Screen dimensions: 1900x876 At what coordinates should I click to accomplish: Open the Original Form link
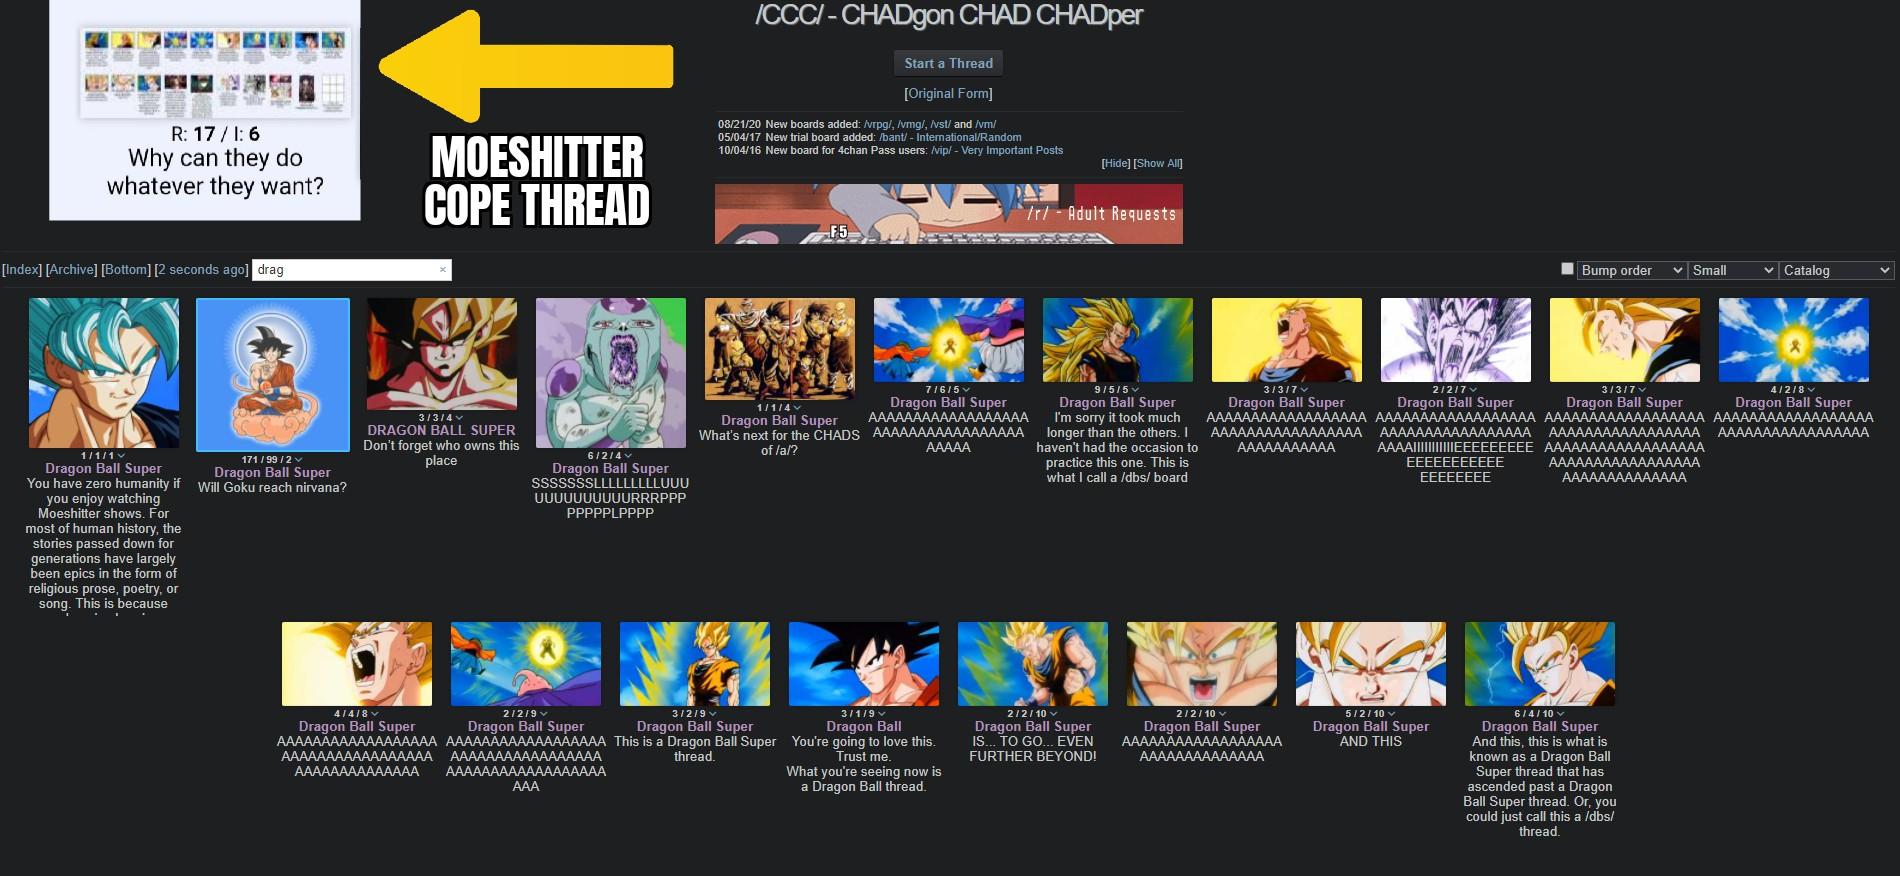[x=949, y=93]
